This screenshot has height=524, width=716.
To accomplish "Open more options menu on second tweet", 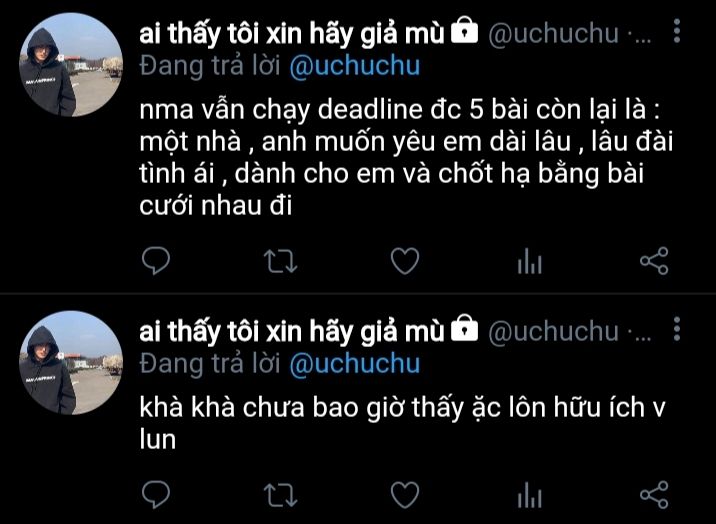I will 677,329.
